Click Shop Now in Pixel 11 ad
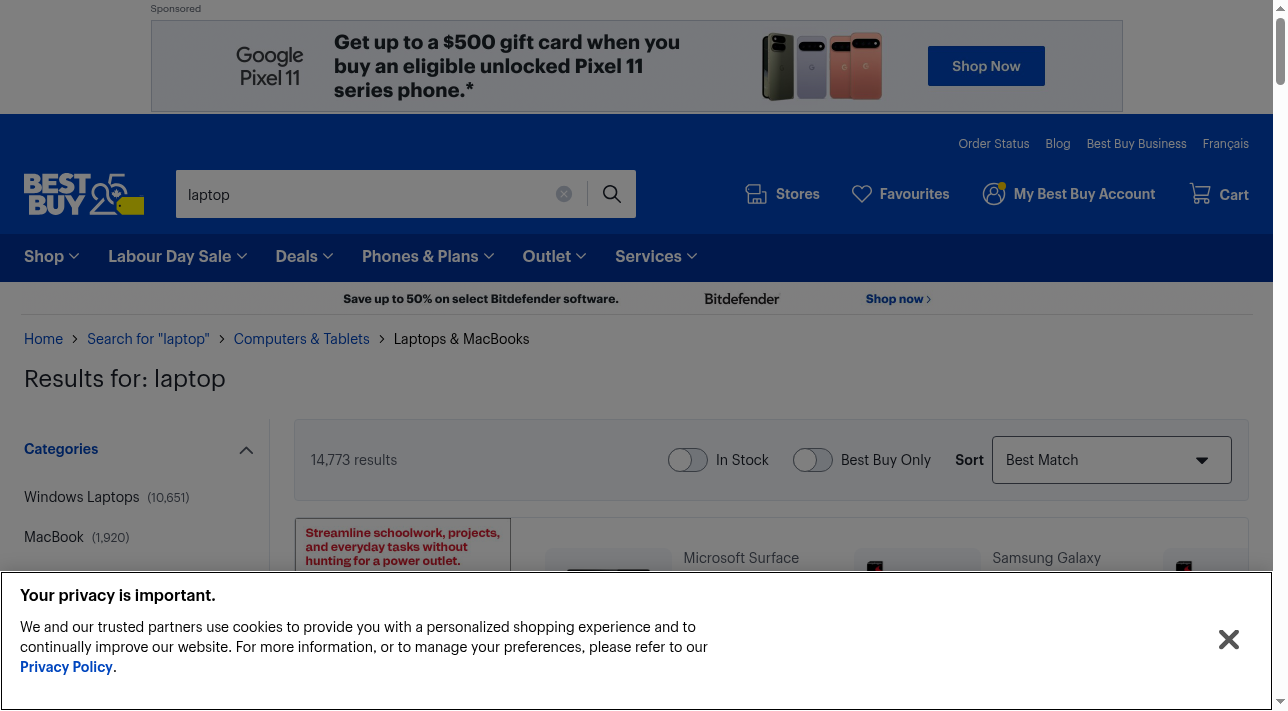The height and width of the screenshot is (711, 1288). (986, 66)
